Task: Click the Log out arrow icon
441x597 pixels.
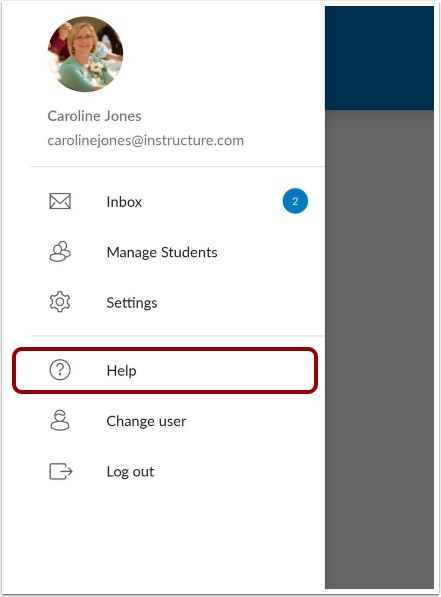Action: (x=61, y=471)
